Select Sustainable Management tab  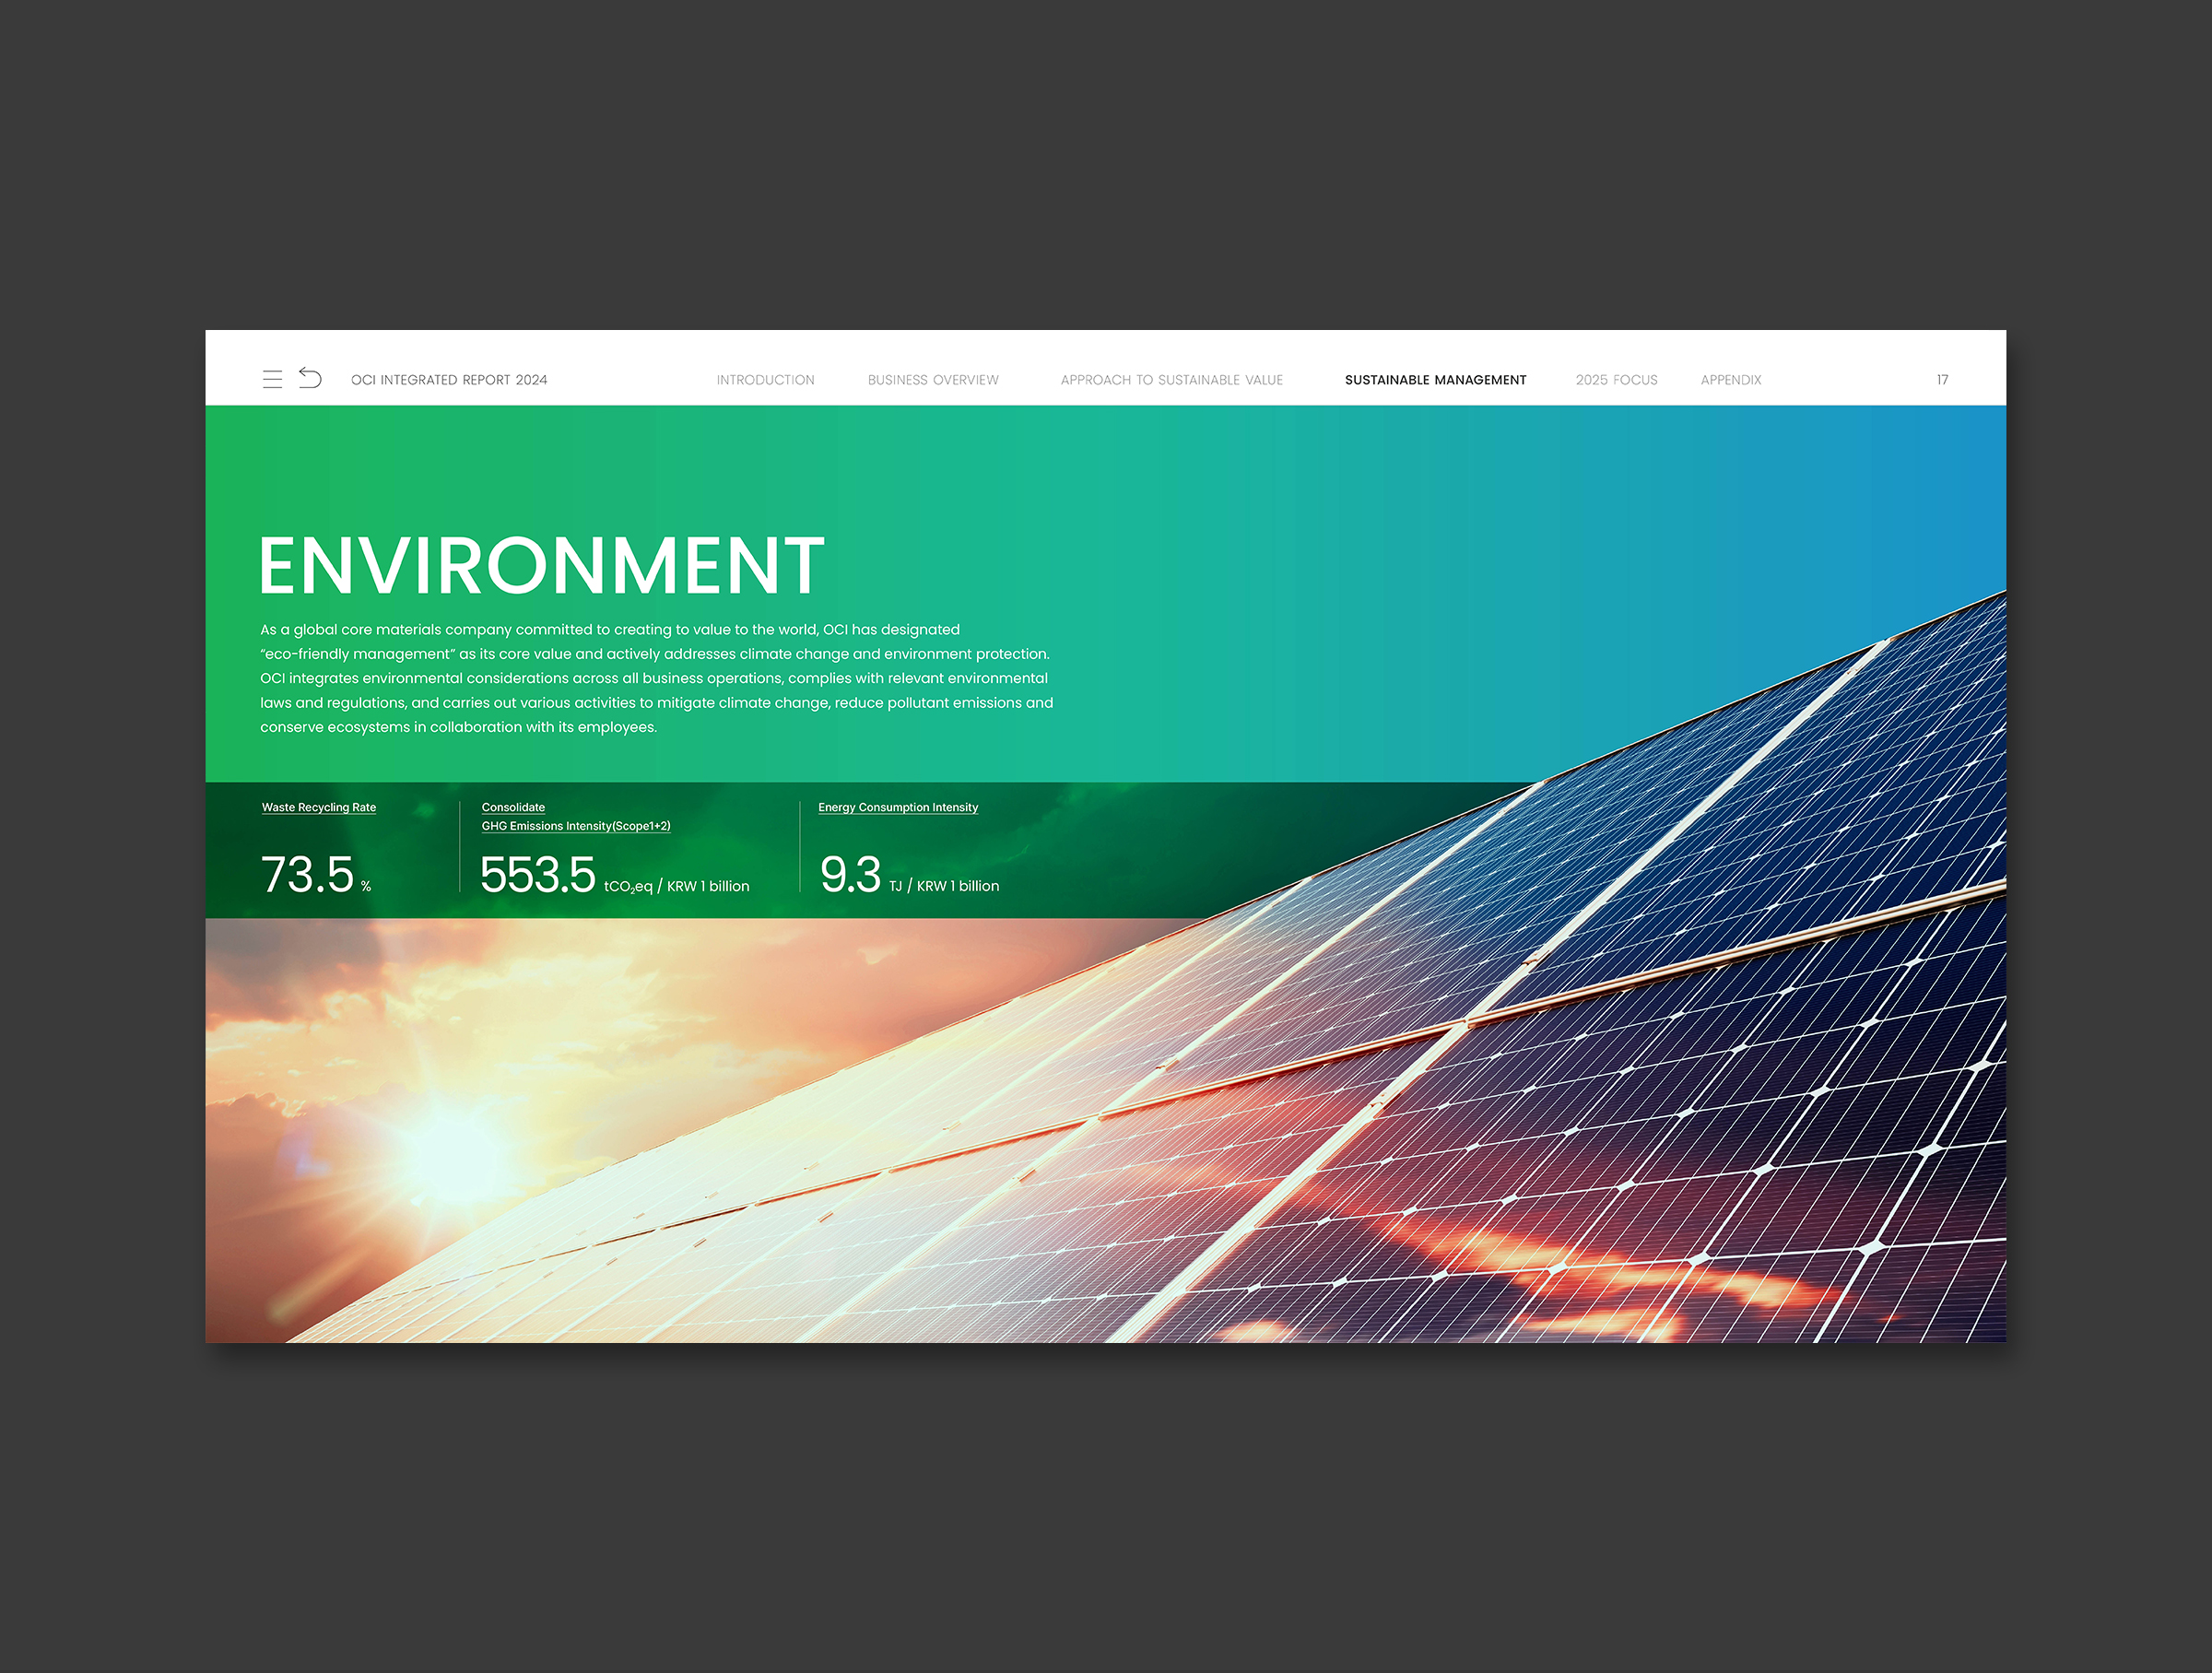(x=1435, y=380)
